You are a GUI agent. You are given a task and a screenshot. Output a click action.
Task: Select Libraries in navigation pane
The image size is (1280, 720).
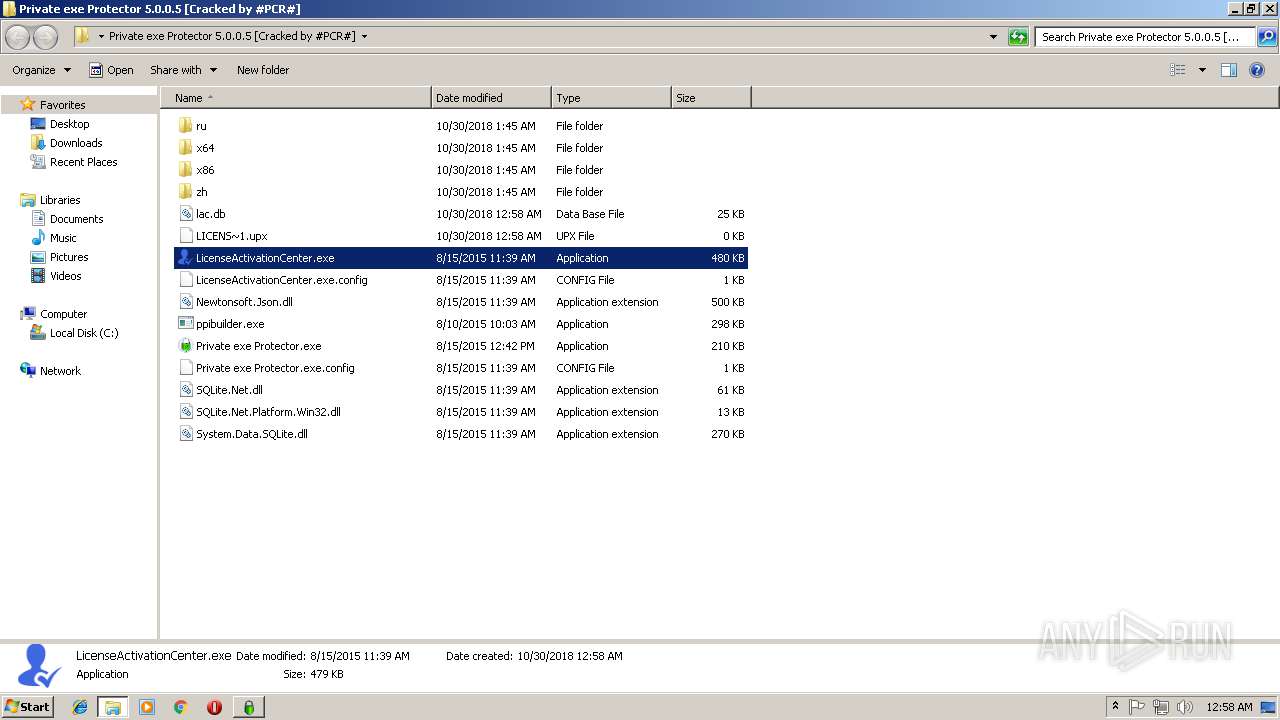click(60, 200)
